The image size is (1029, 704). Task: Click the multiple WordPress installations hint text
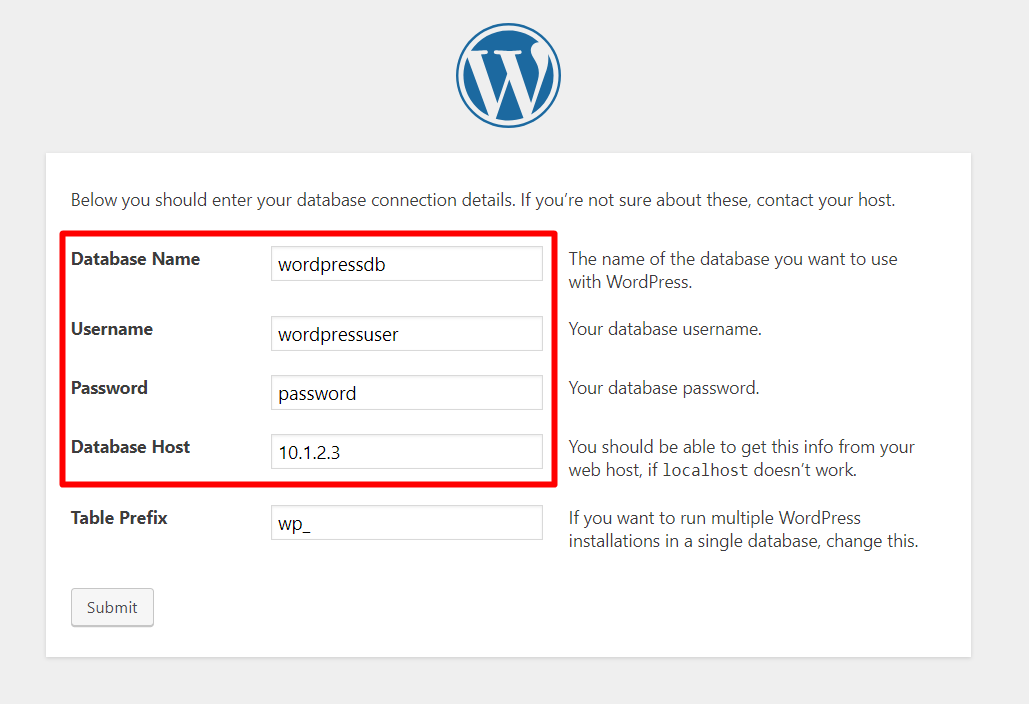pos(742,530)
